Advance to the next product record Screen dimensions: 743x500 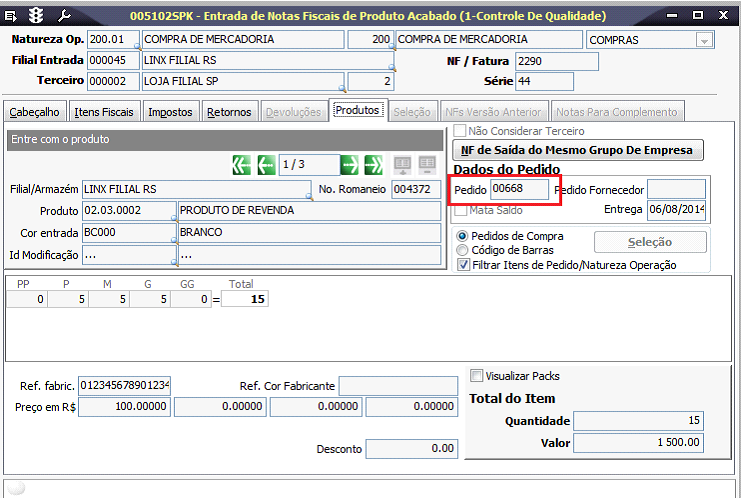click(349, 164)
